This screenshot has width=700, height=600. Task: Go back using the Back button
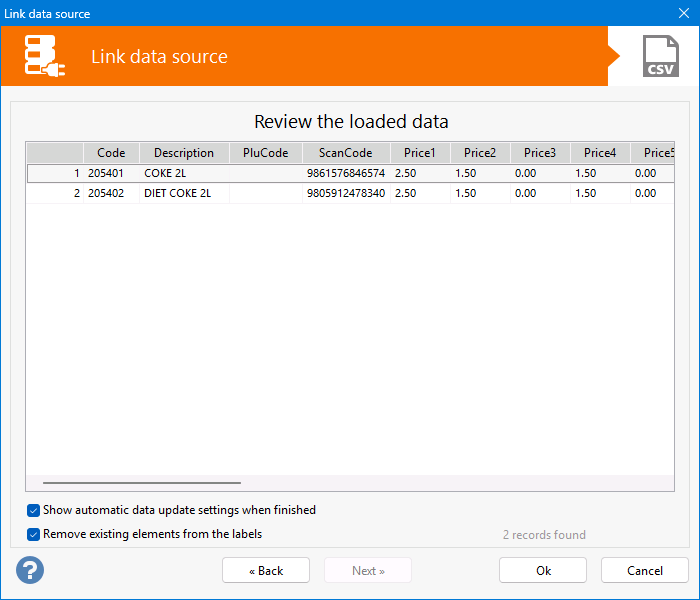pos(266,570)
